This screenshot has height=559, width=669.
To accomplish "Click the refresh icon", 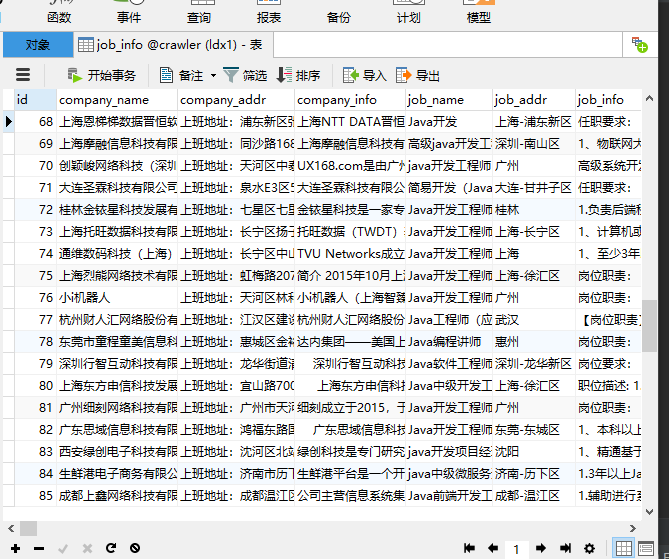I will pos(111,548).
